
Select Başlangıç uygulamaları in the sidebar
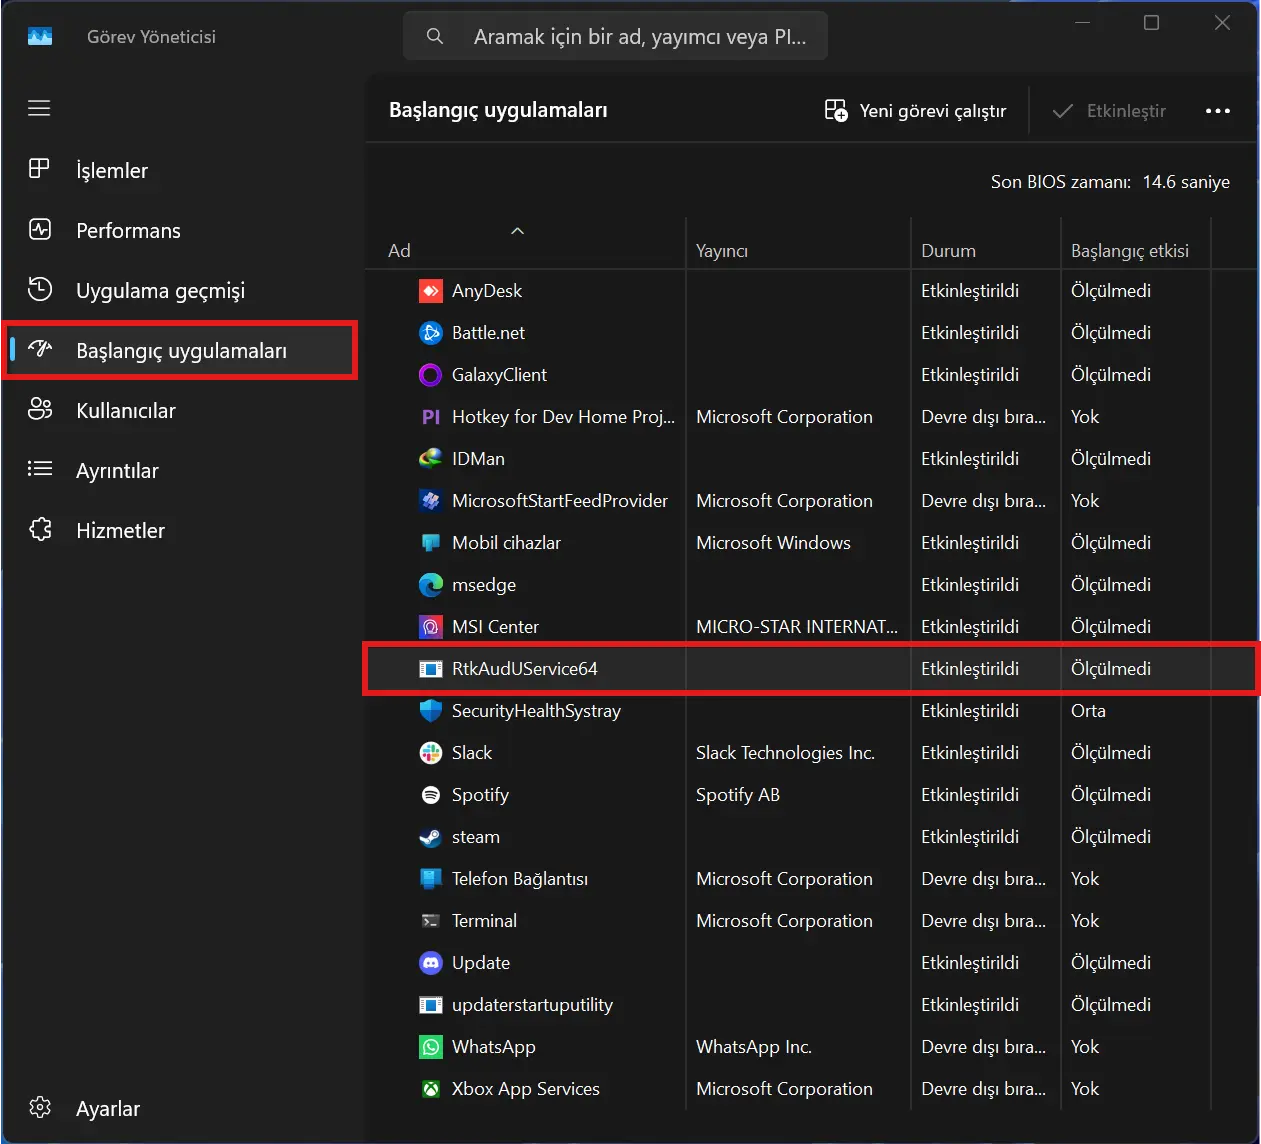click(x=180, y=350)
